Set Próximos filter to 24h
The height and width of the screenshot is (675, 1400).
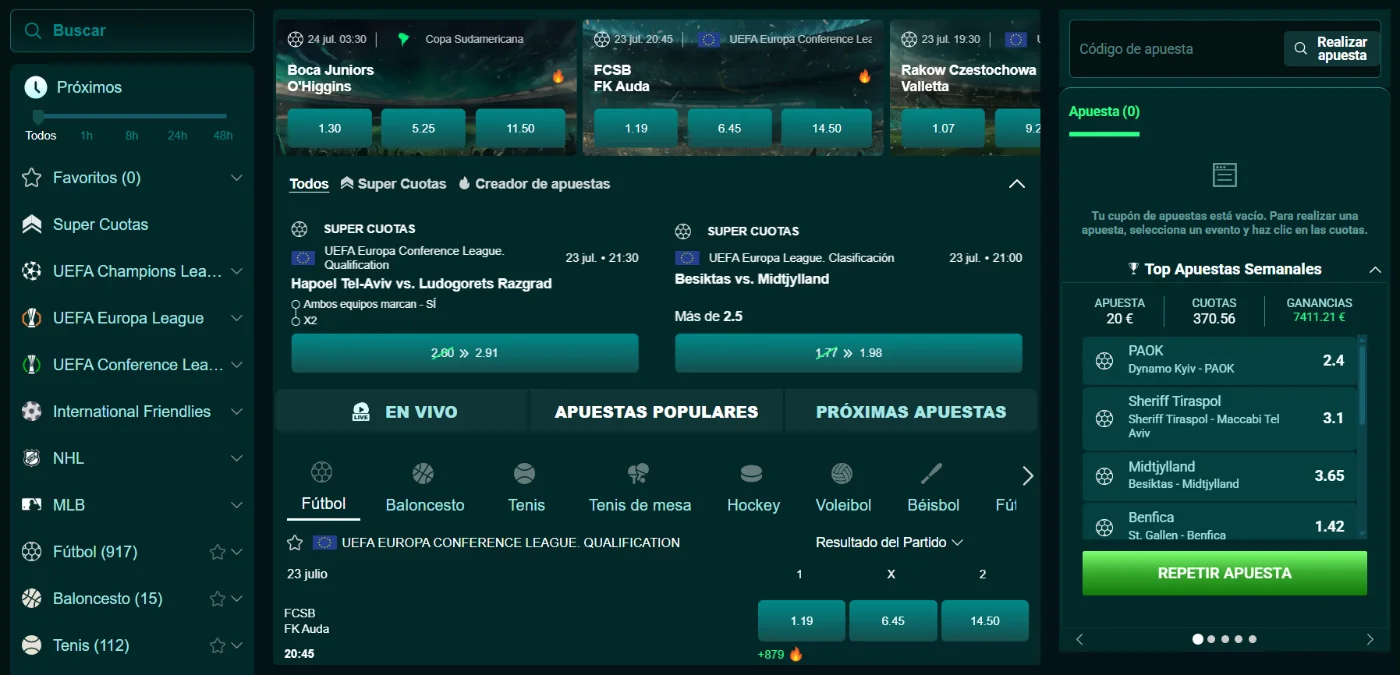point(177,135)
